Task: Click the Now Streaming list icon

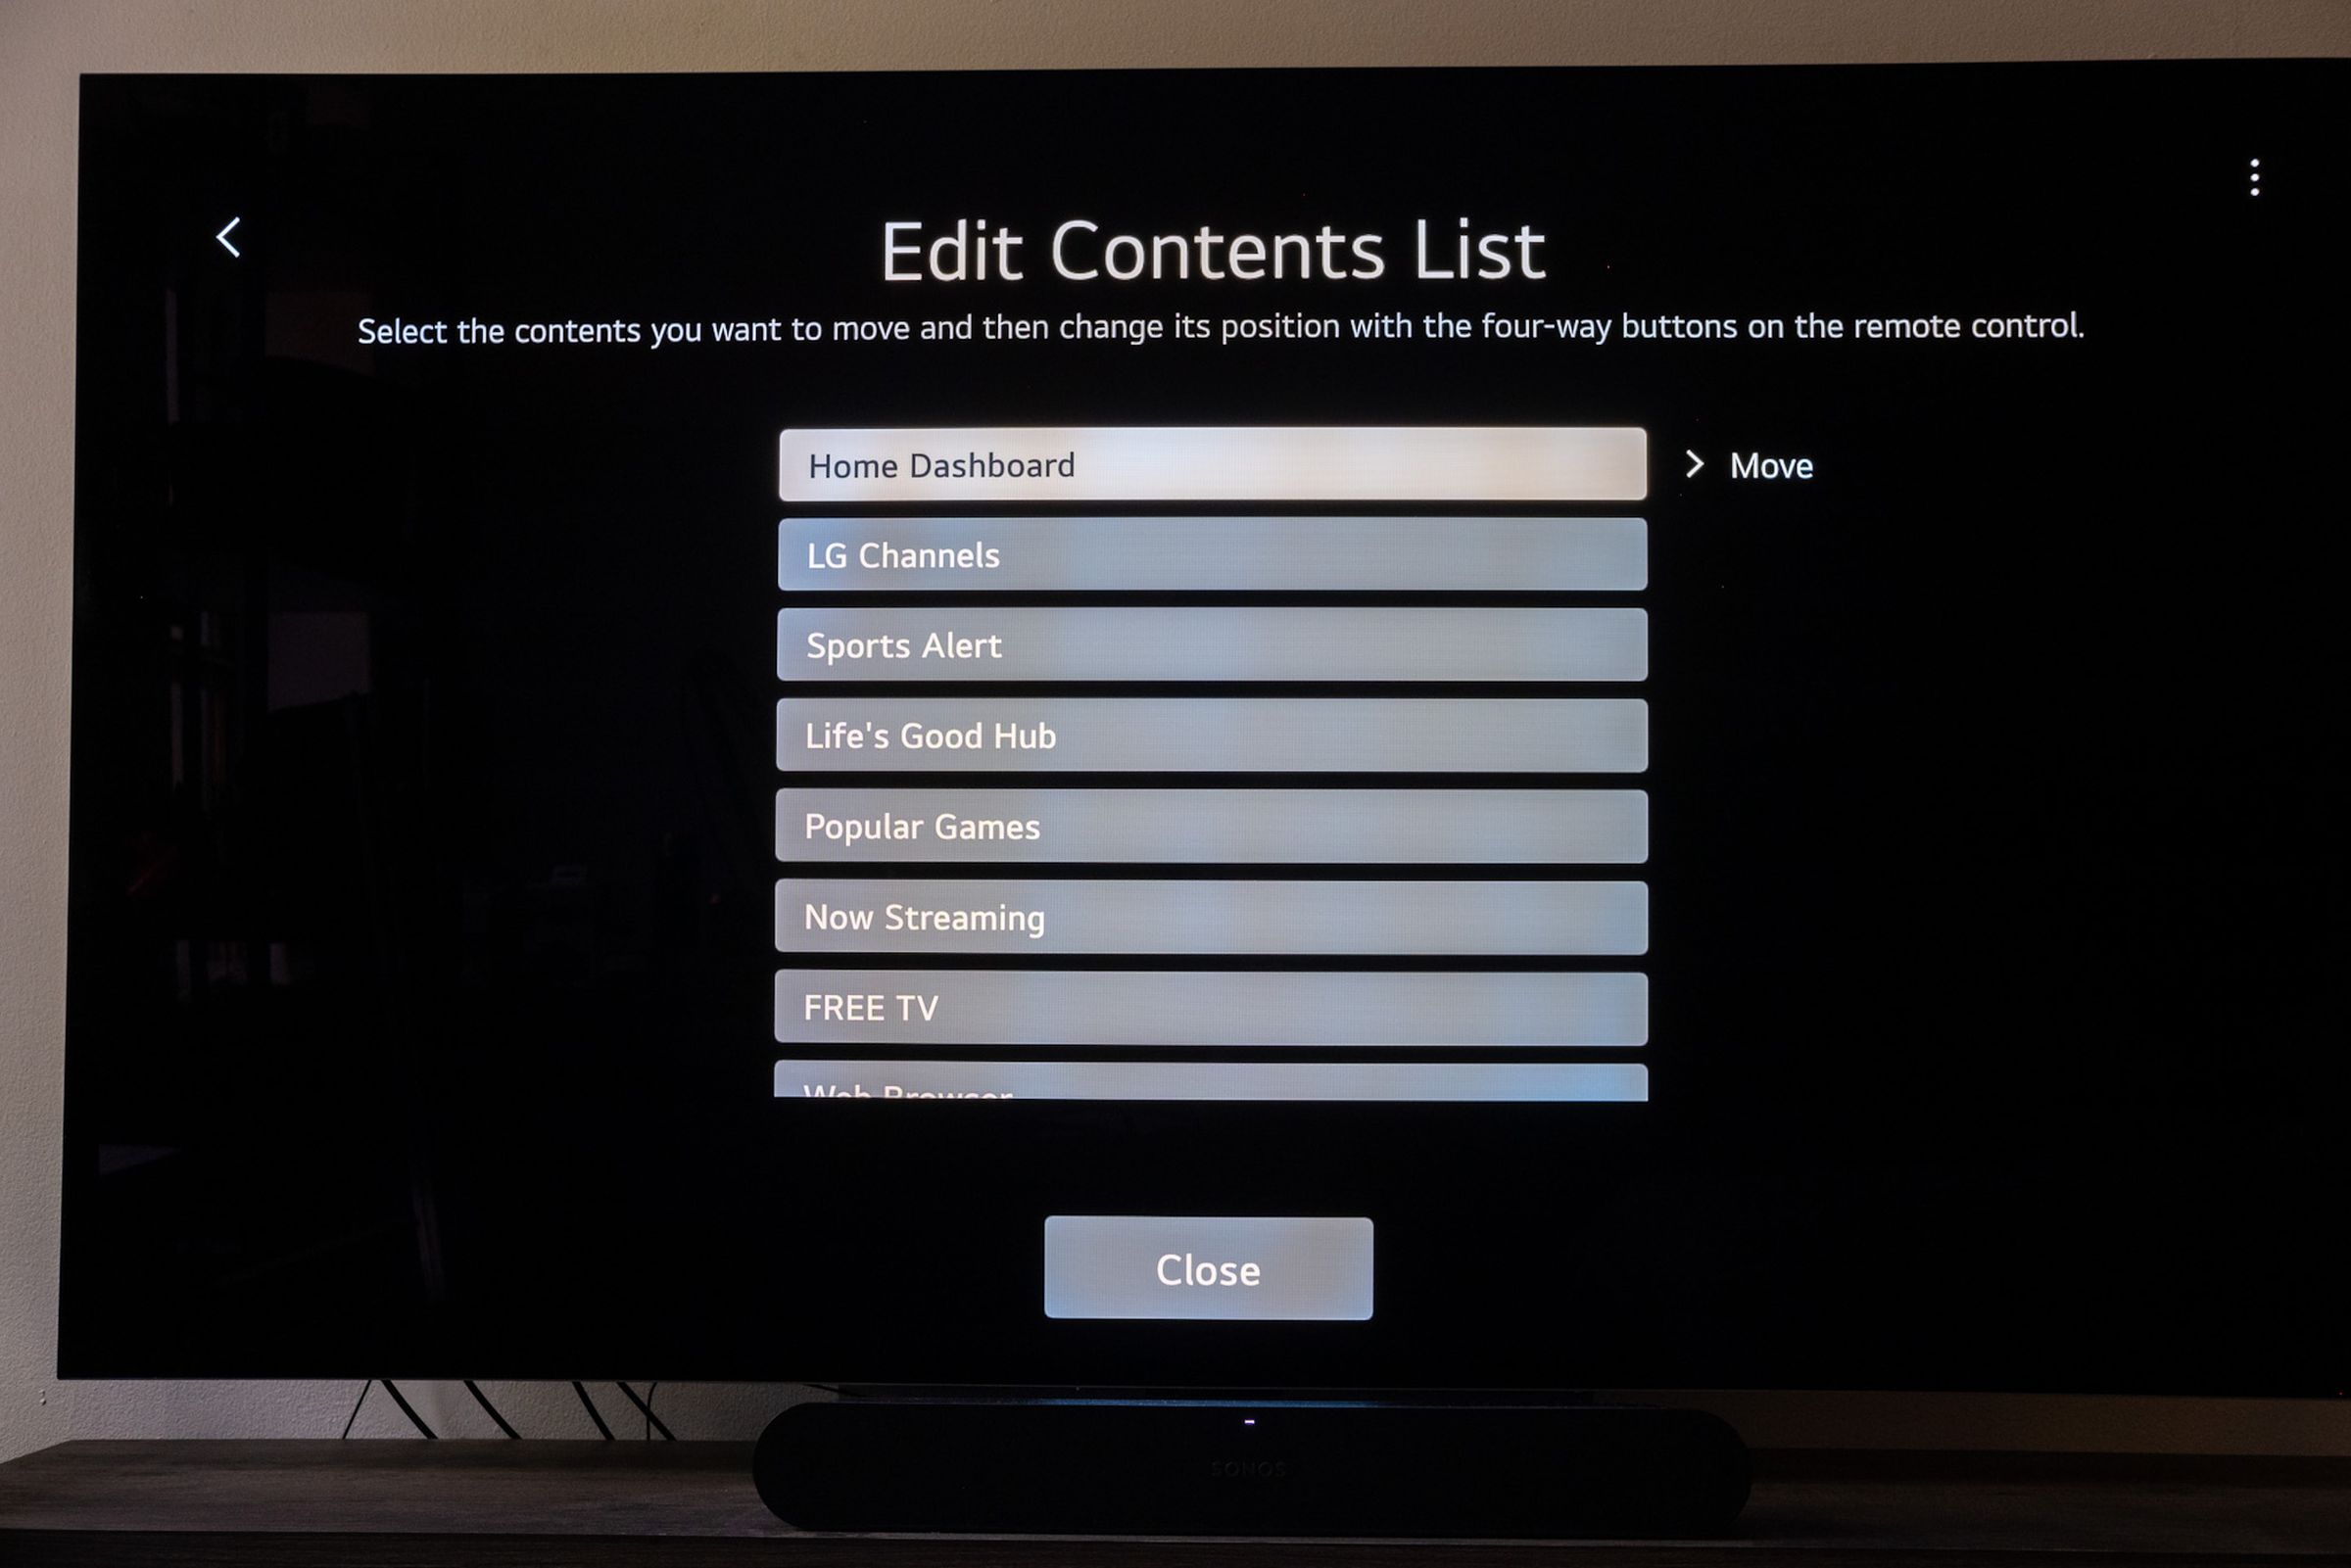Action: [x=1213, y=916]
